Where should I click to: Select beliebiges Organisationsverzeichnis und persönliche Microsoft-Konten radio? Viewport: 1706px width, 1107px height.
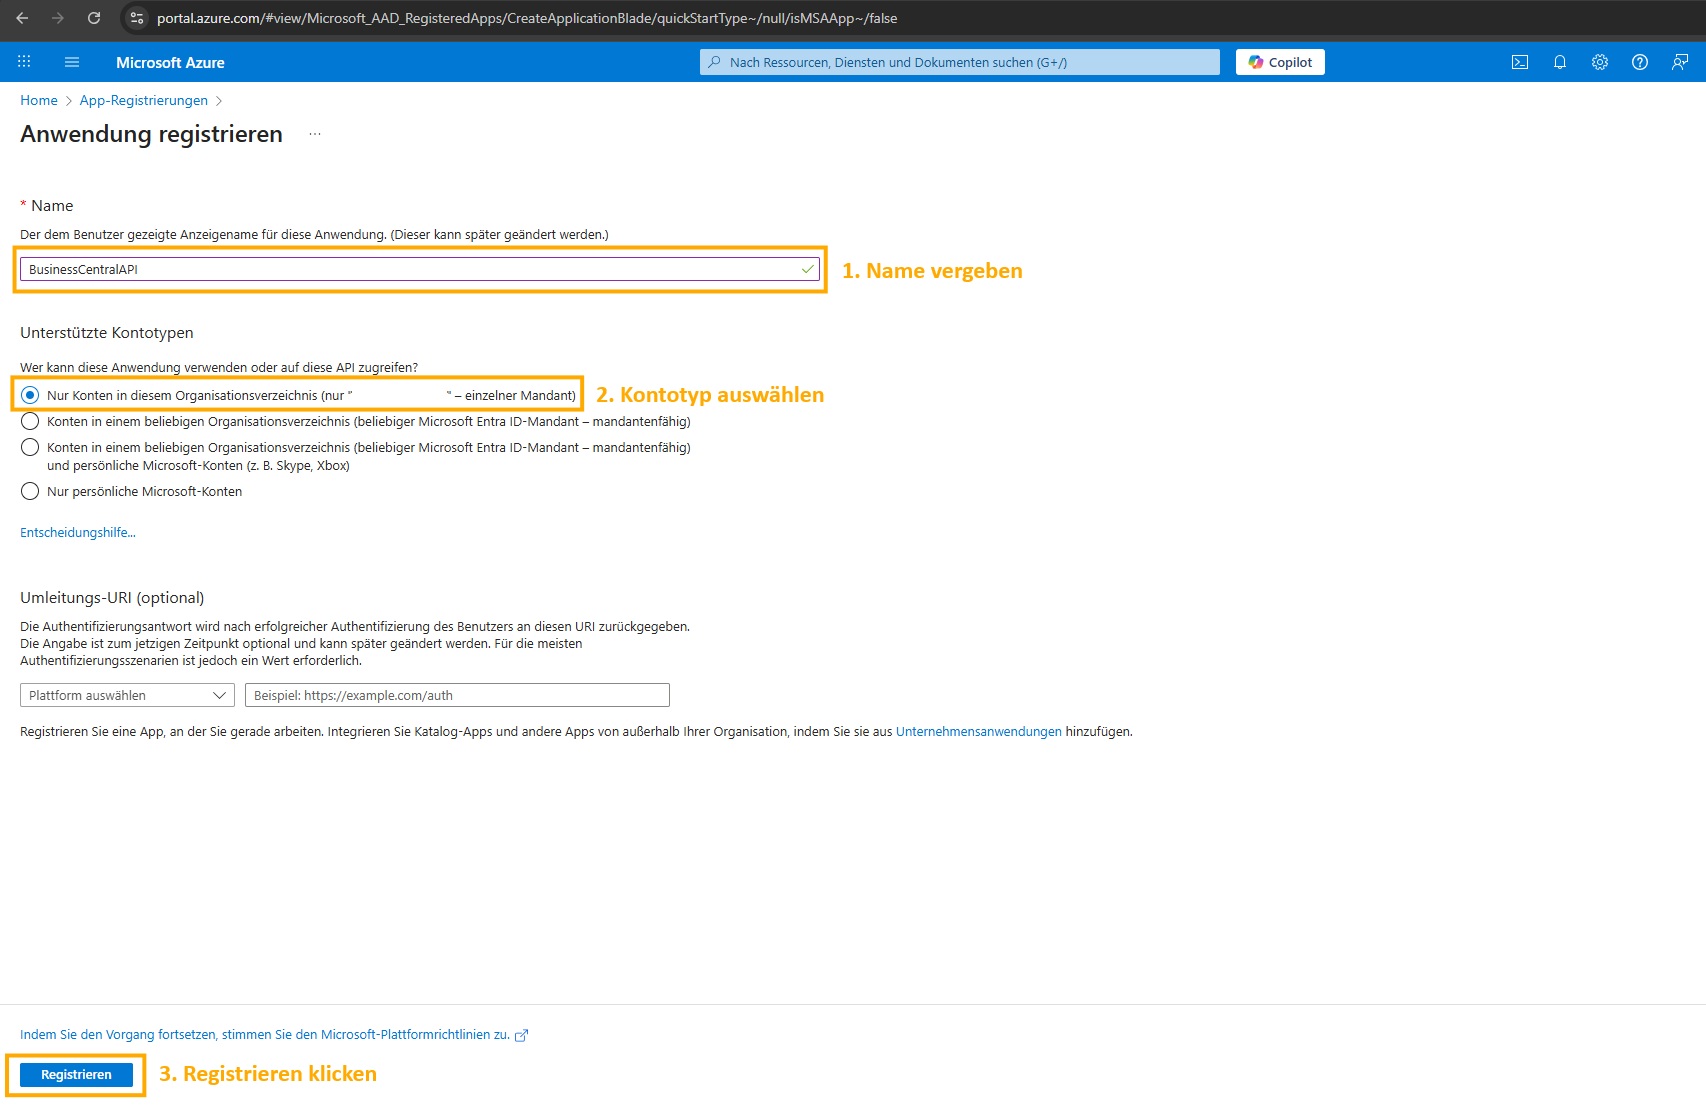tap(30, 447)
